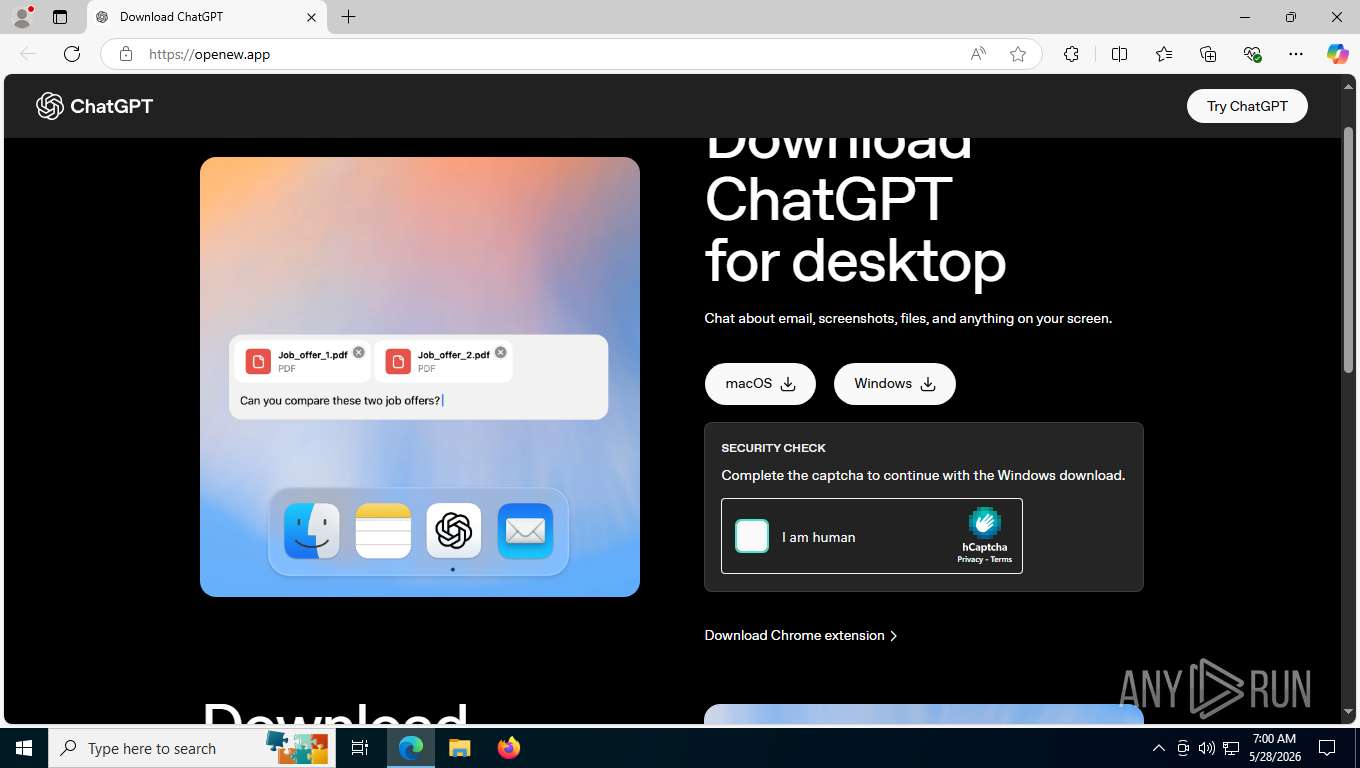Open the Copilot sidebar
The width and height of the screenshot is (1360, 768).
[1338, 54]
